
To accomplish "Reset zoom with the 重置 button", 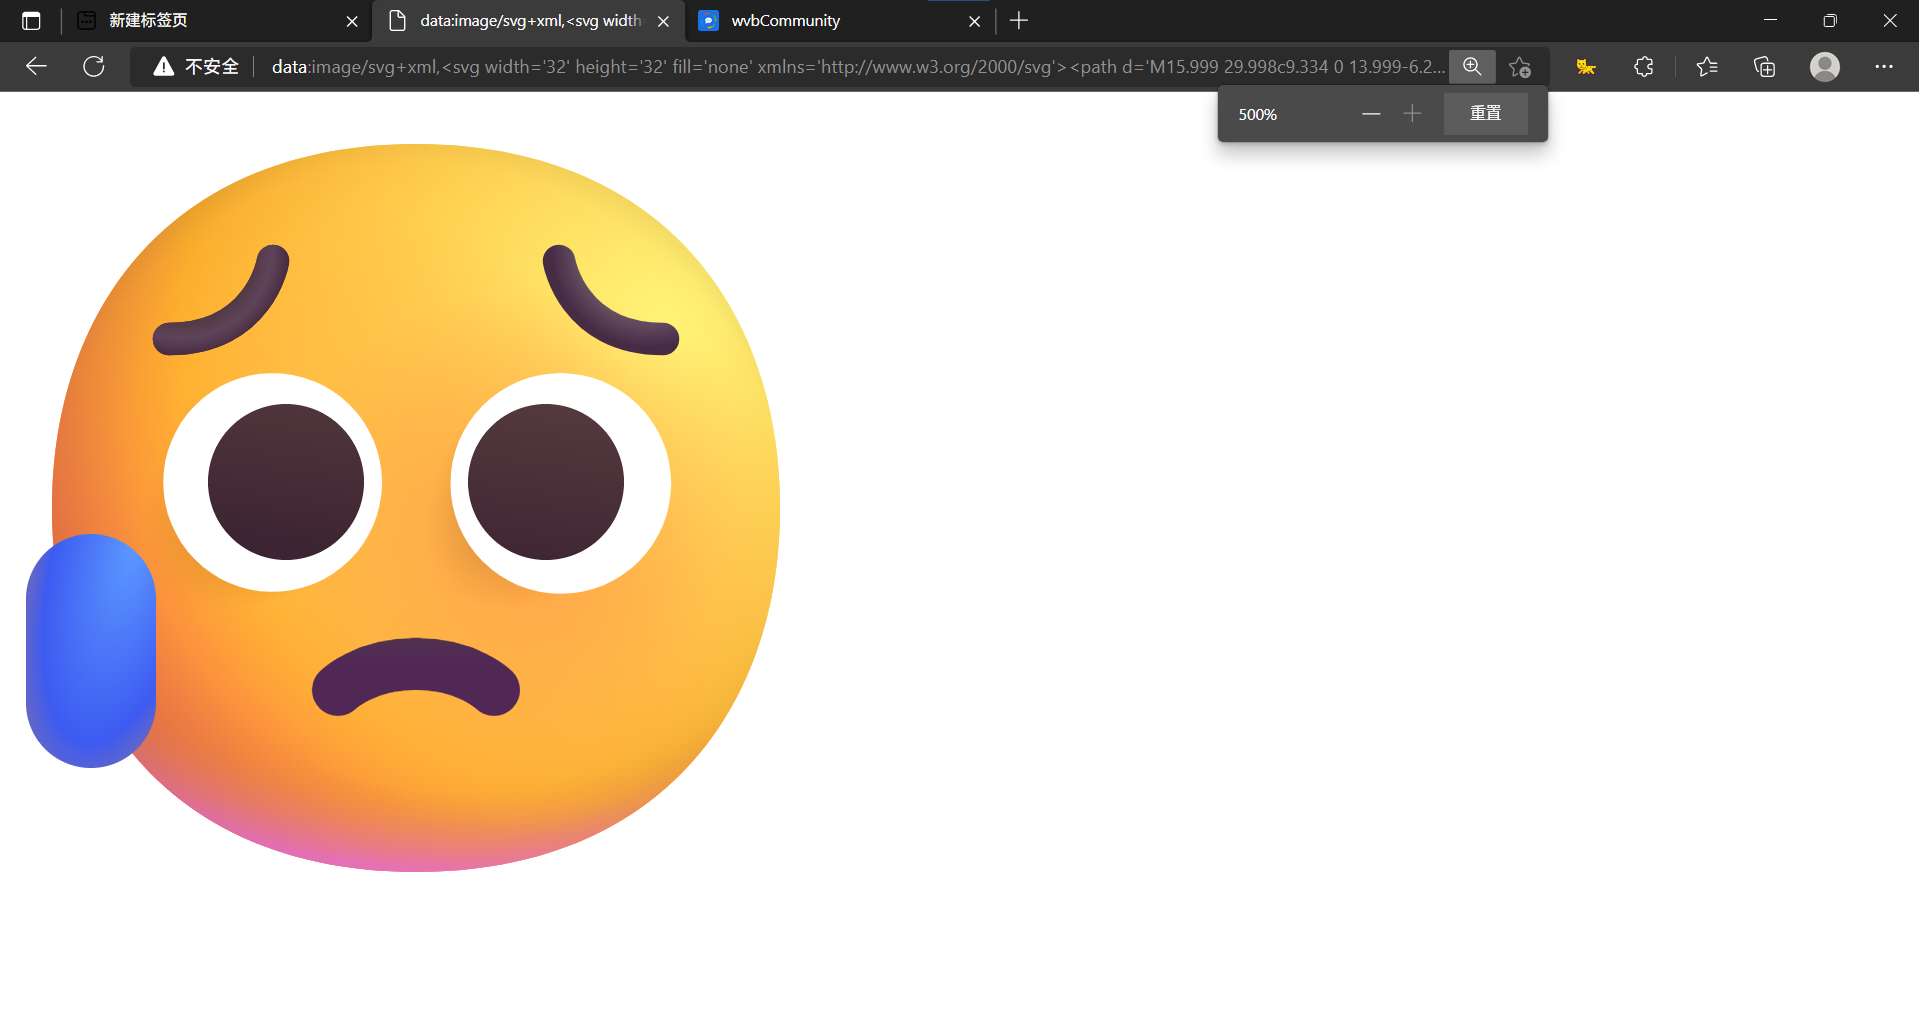I will click(x=1486, y=114).
